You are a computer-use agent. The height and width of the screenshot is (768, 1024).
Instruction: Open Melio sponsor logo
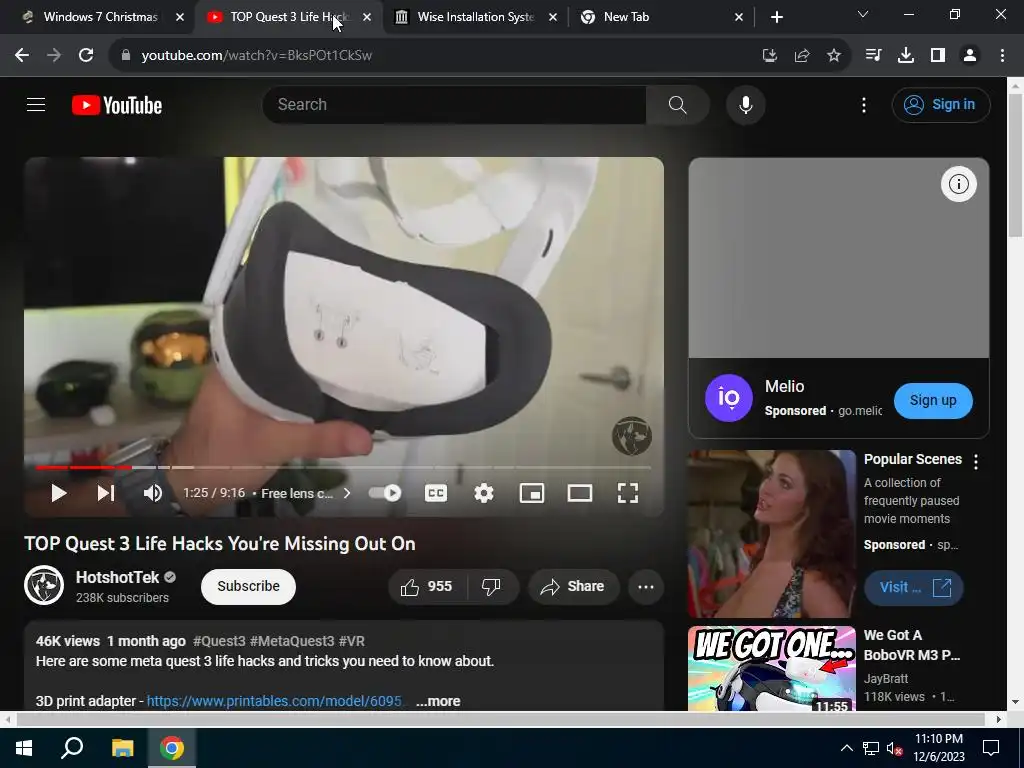point(729,398)
